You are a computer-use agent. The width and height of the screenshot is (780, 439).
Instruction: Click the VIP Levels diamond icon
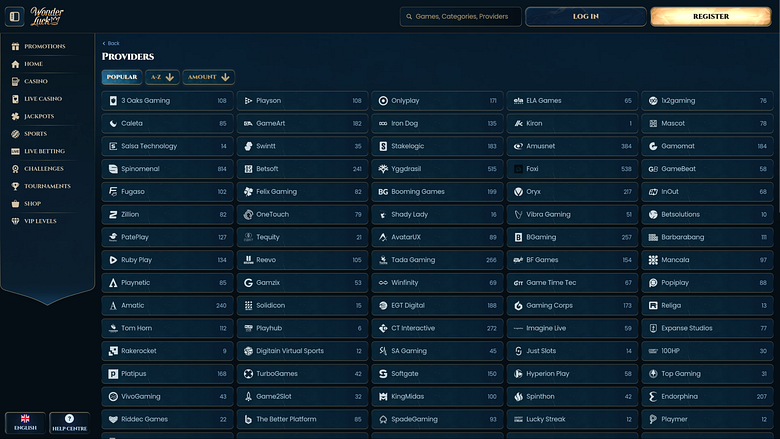click(15, 221)
